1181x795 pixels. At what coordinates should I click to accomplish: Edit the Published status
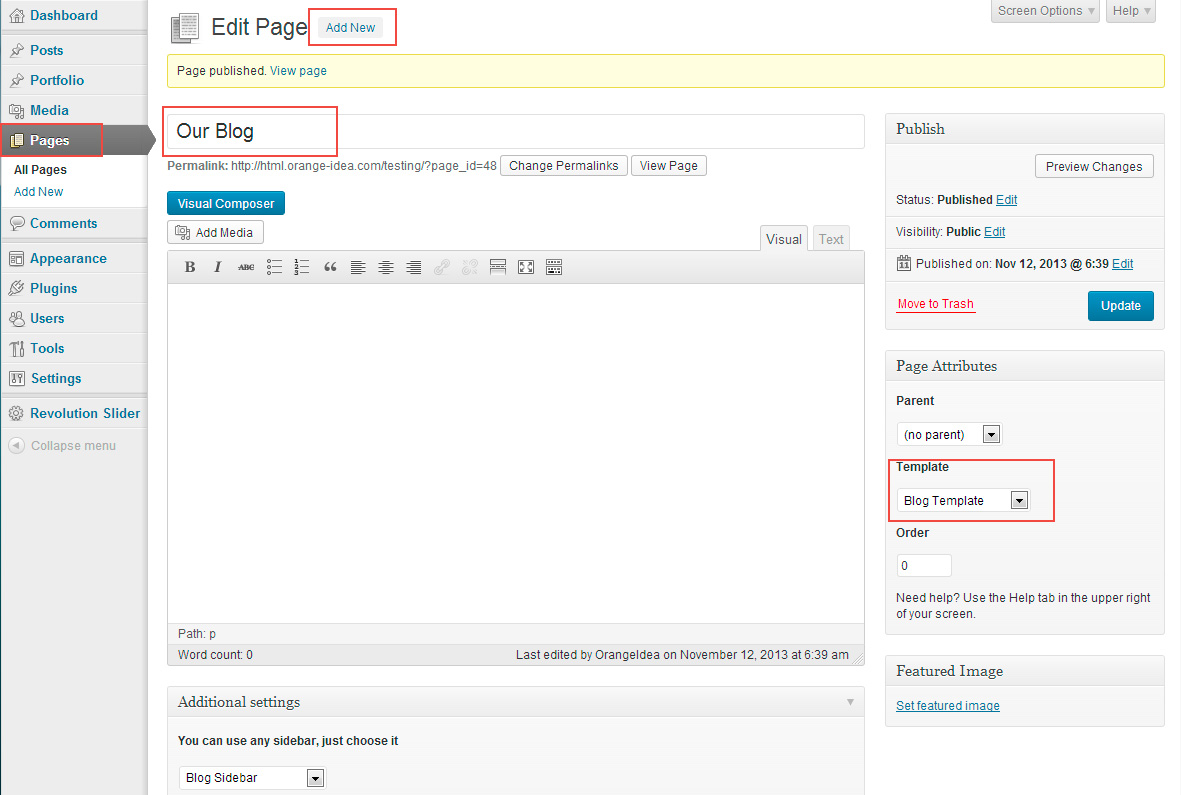pos(1006,200)
